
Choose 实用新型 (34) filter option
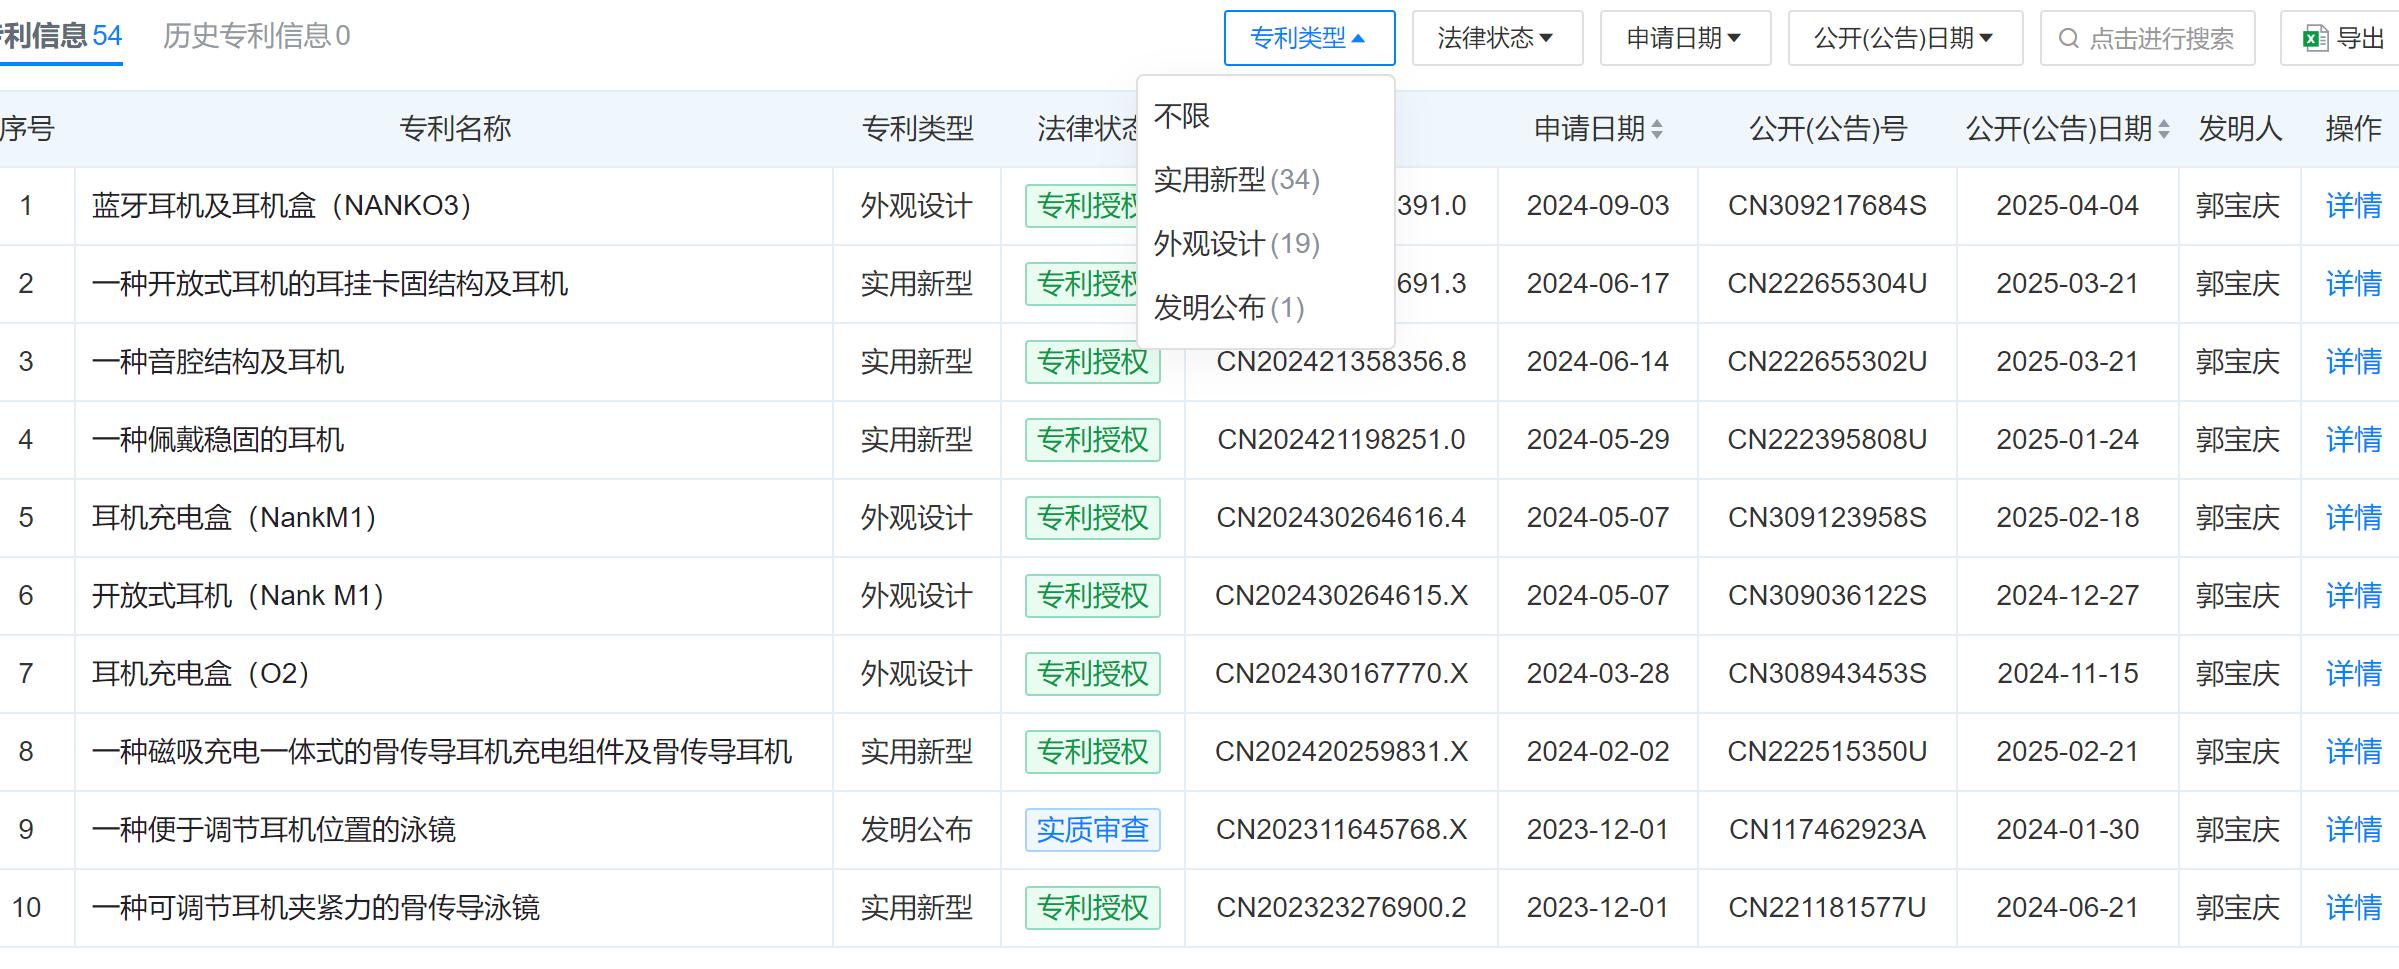(1236, 180)
